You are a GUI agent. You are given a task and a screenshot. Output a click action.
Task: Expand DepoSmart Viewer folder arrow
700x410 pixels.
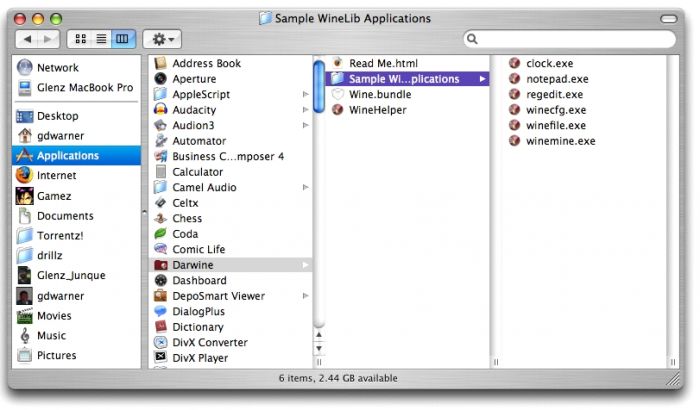(305, 296)
